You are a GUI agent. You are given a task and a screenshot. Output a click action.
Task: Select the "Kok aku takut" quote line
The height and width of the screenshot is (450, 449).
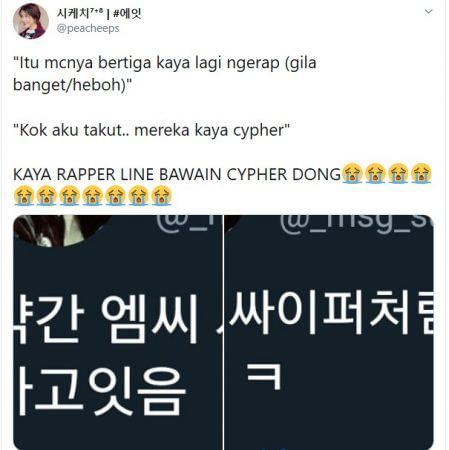click(151, 130)
